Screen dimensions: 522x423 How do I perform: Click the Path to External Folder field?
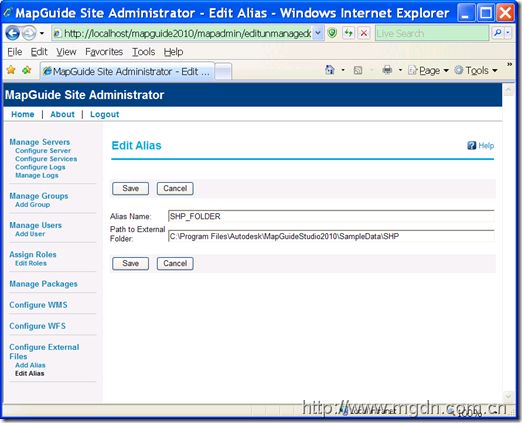pos(331,236)
